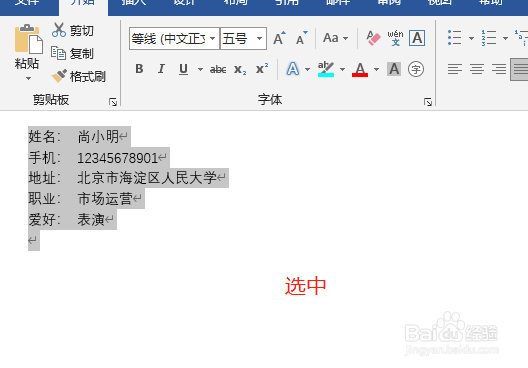Apply text effects glowing A icon
Screen dimensions: 528x368
click(x=293, y=69)
